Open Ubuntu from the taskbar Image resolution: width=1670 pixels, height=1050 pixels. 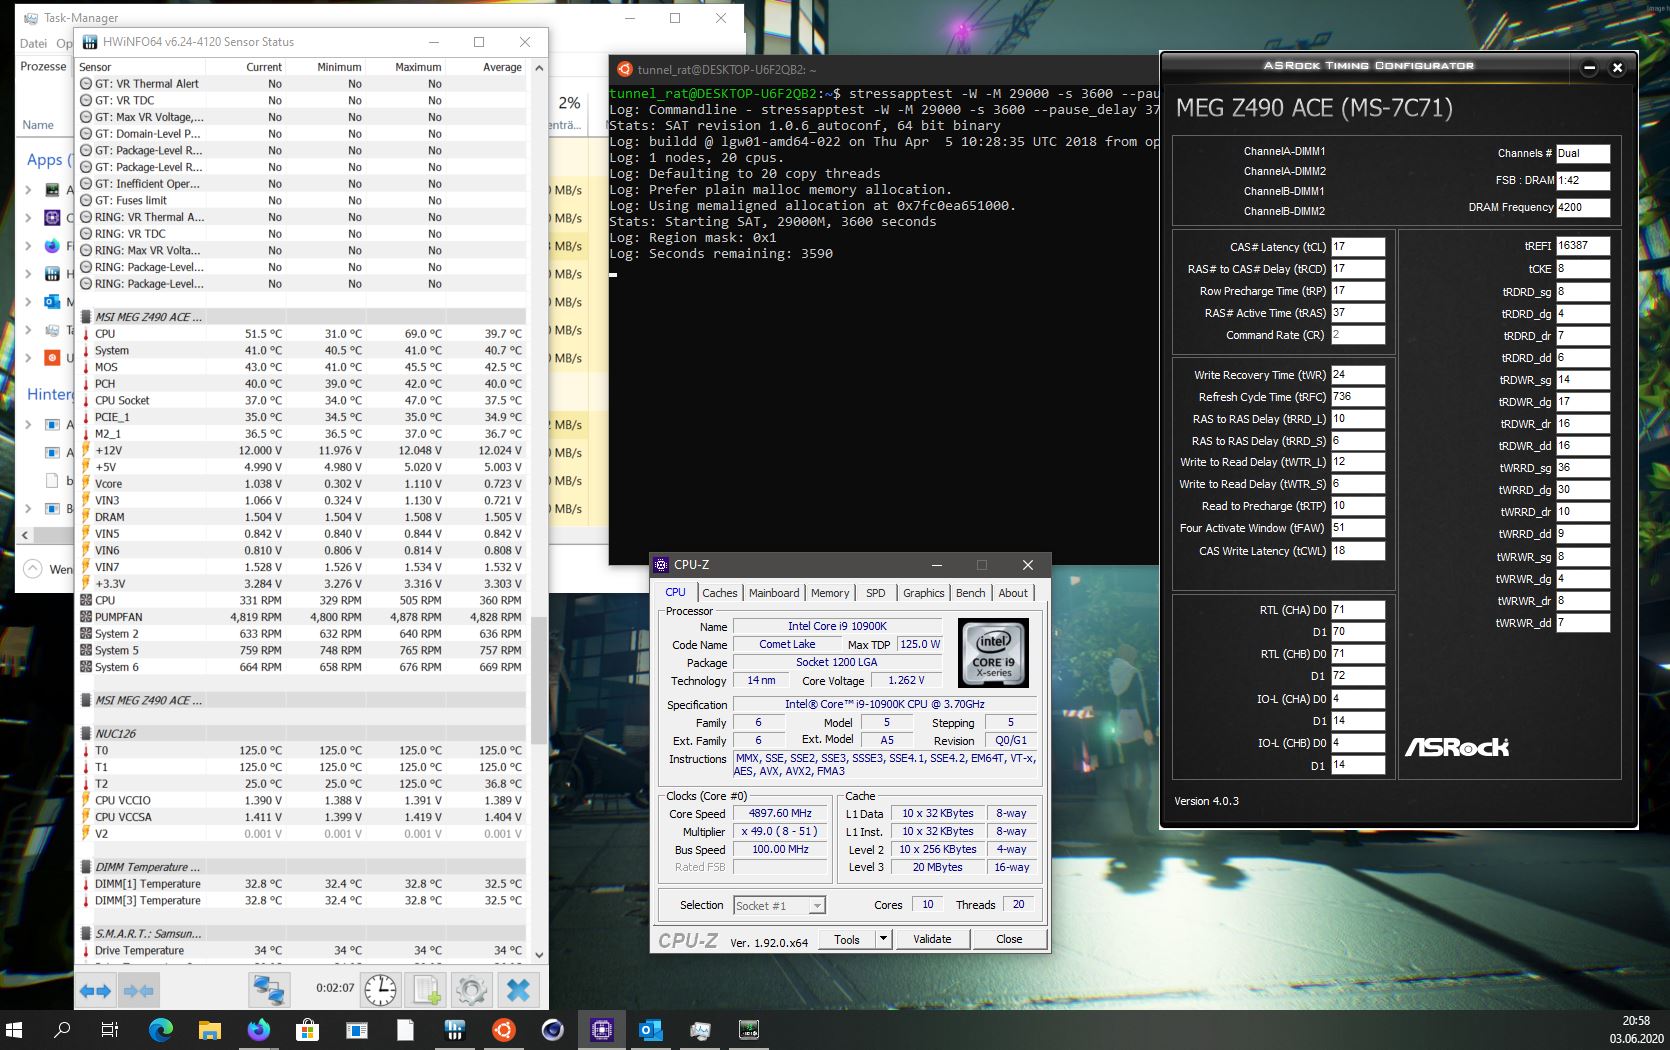[x=503, y=1029]
